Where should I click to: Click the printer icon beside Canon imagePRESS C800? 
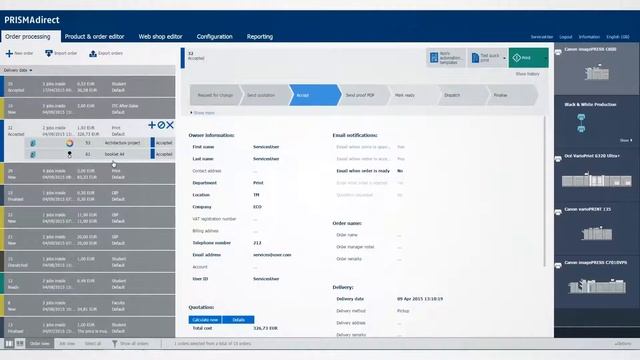[x=558, y=52]
